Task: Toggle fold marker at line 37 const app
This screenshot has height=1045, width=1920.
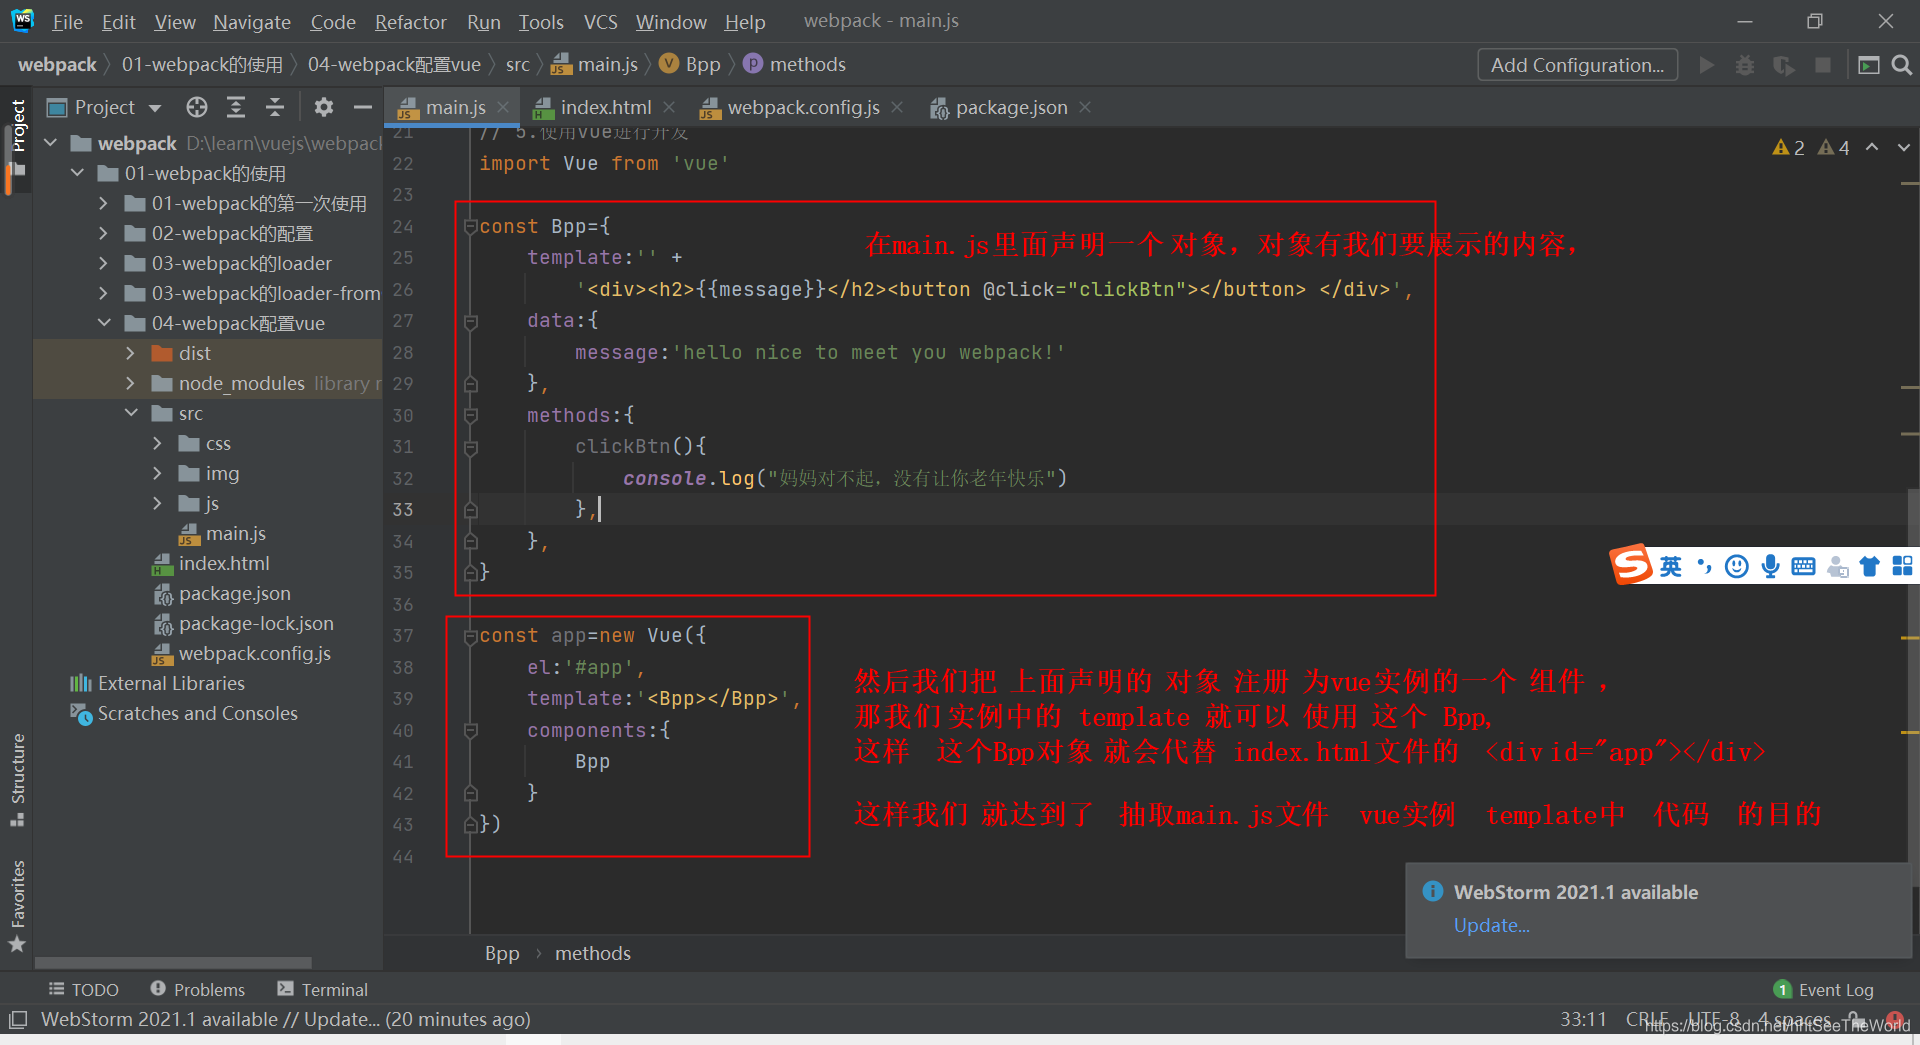Action: tap(471, 635)
